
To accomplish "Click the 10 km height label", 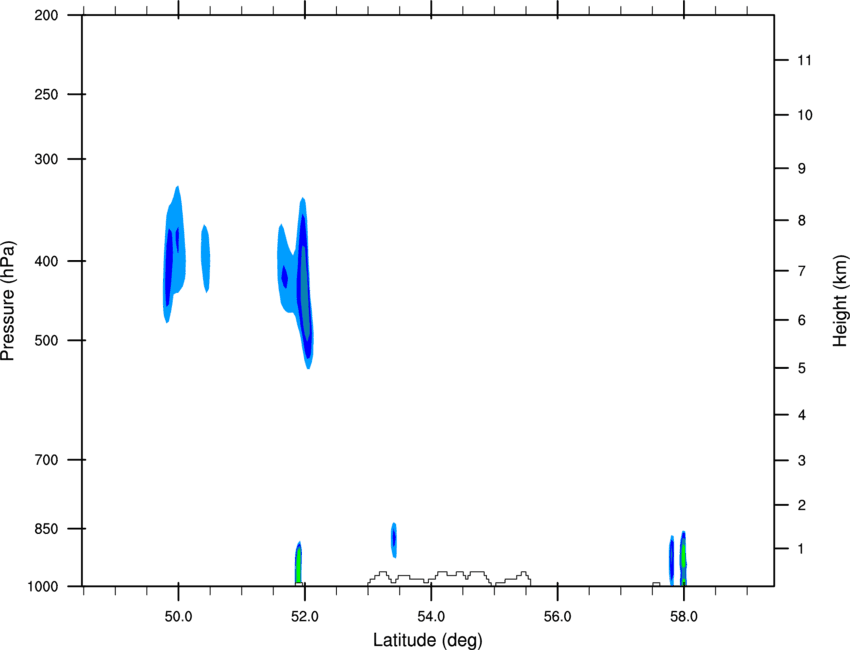I will (805, 115).
